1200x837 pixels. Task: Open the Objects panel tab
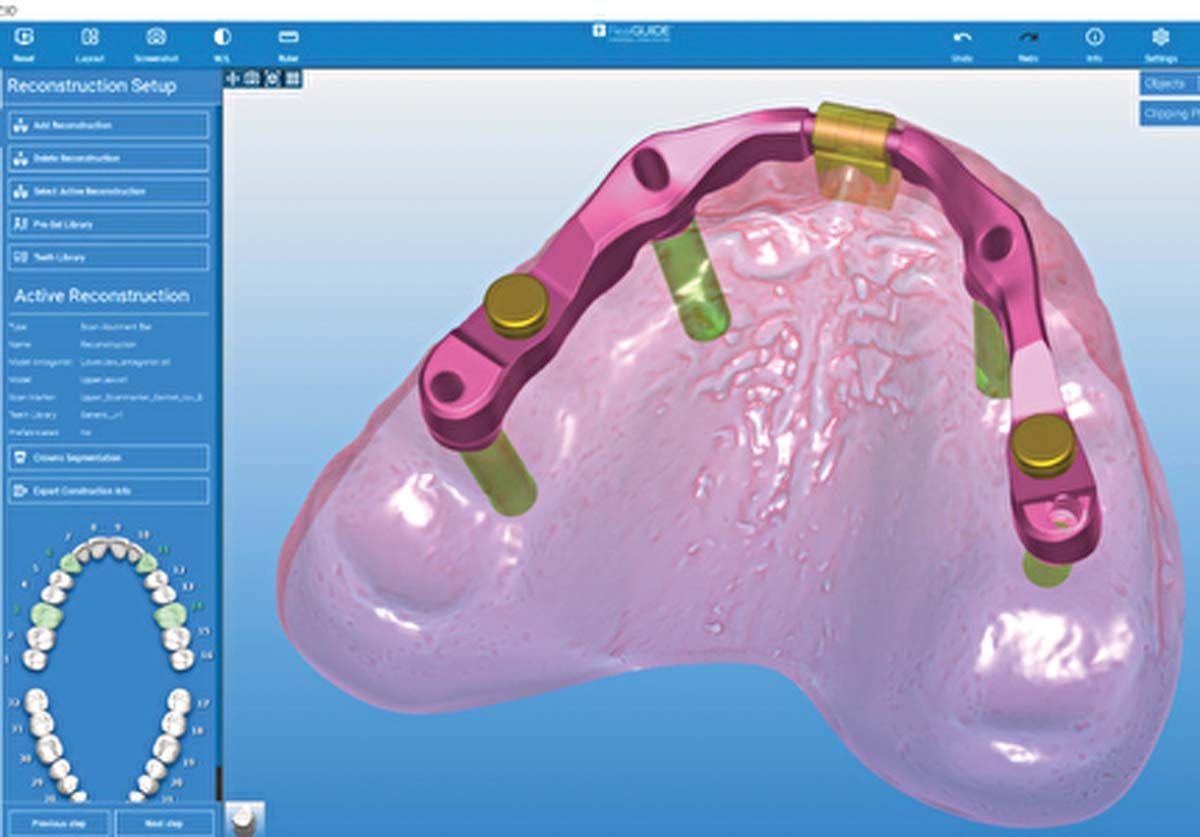tap(1169, 84)
